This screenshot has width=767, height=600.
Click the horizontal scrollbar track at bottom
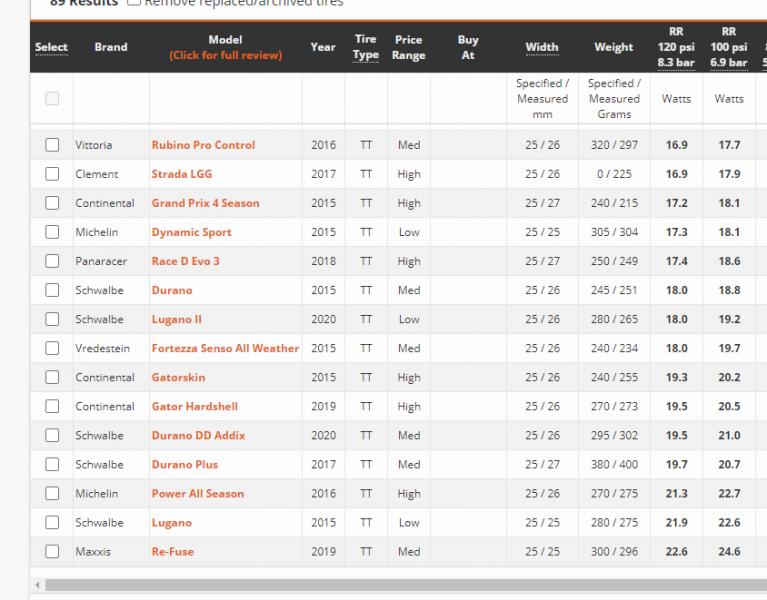coord(400,585)
